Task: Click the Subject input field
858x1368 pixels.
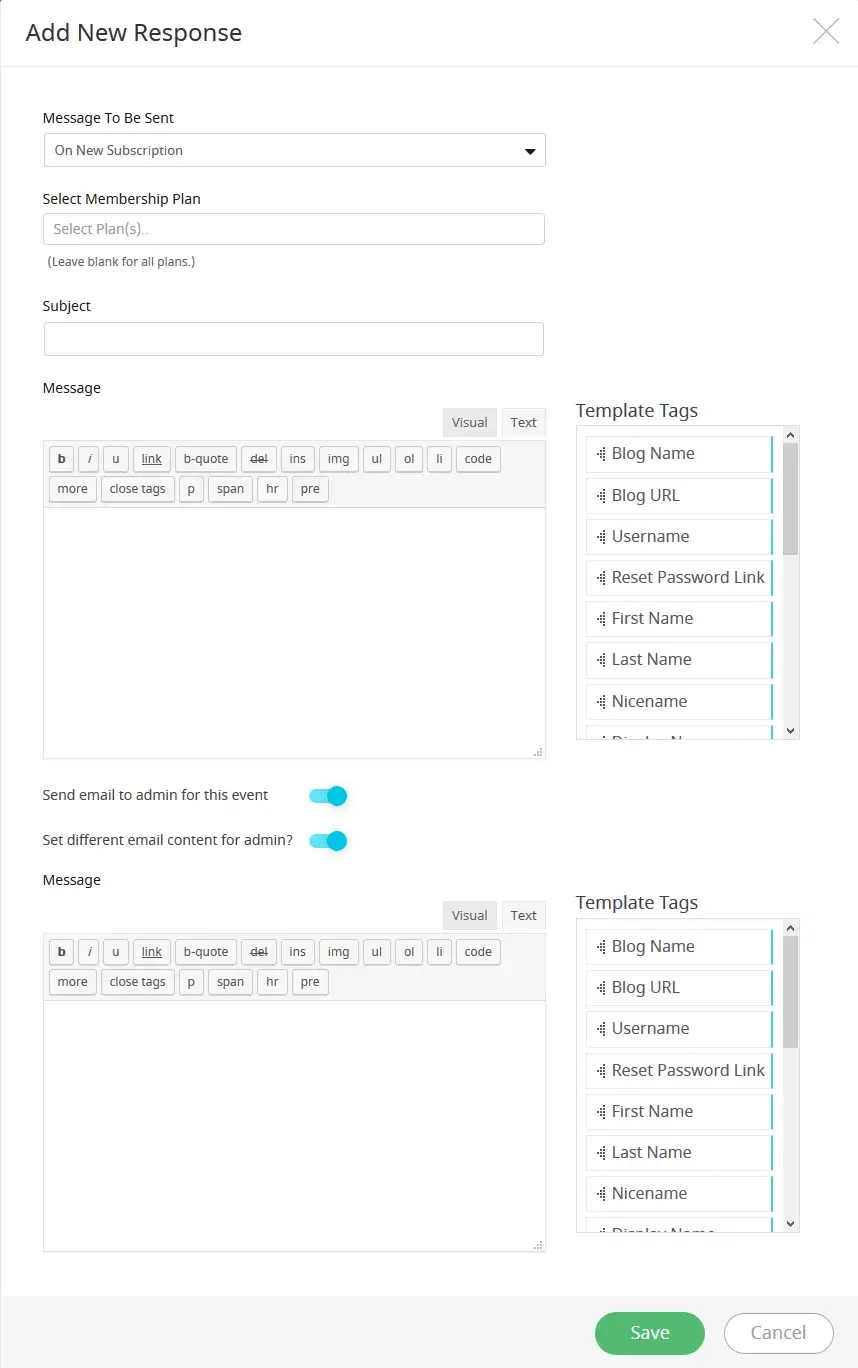Action: (294, 339)
